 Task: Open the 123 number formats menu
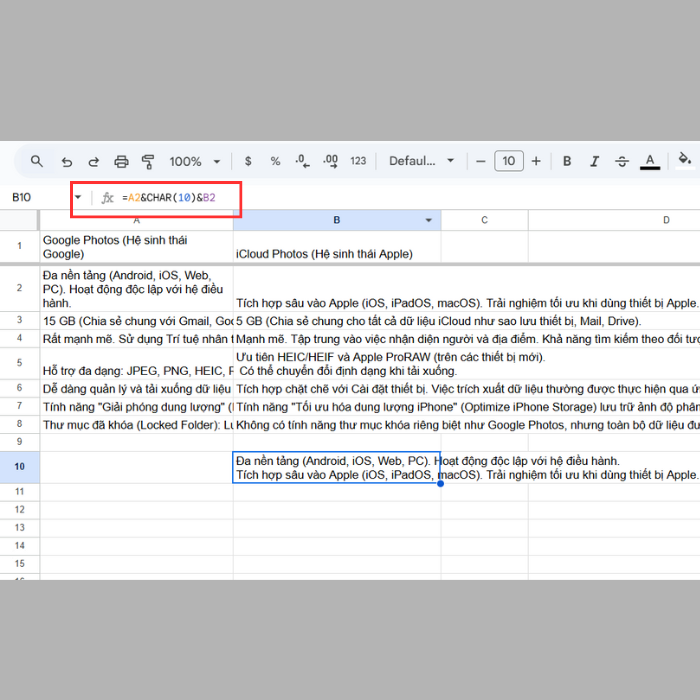pos(358,161)
